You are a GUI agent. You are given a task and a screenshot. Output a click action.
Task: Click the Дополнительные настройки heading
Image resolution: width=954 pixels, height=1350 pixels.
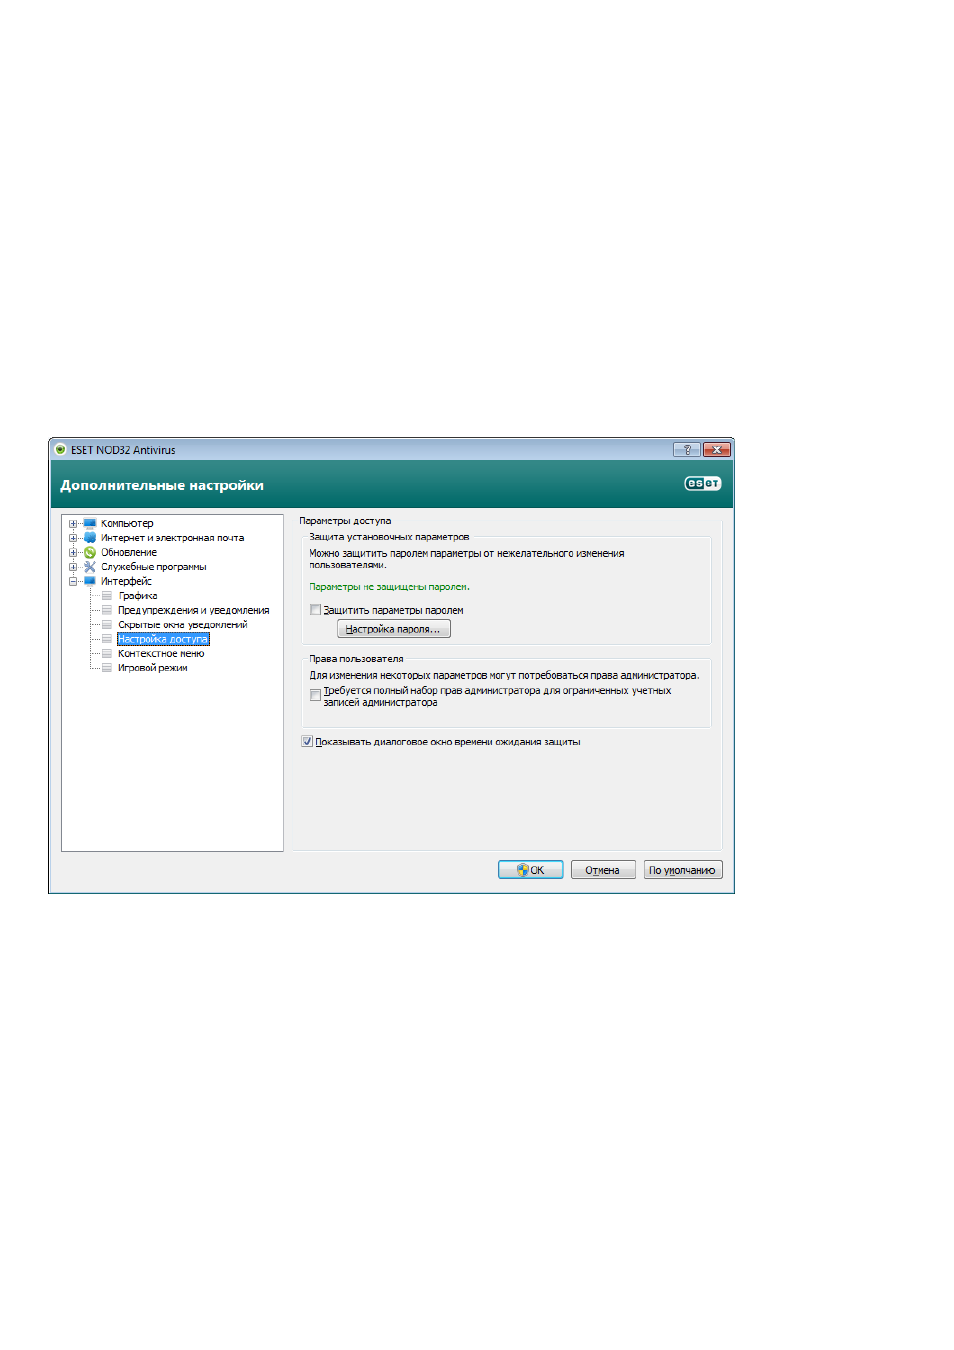pyautogui.click(x=162, y=485)
